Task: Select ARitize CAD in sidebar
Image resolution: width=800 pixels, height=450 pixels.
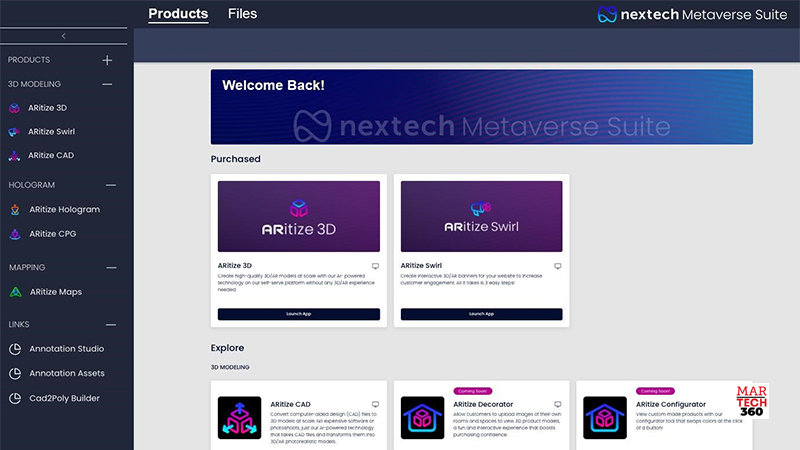Action: pyautogui.click(x=51, y=156)
